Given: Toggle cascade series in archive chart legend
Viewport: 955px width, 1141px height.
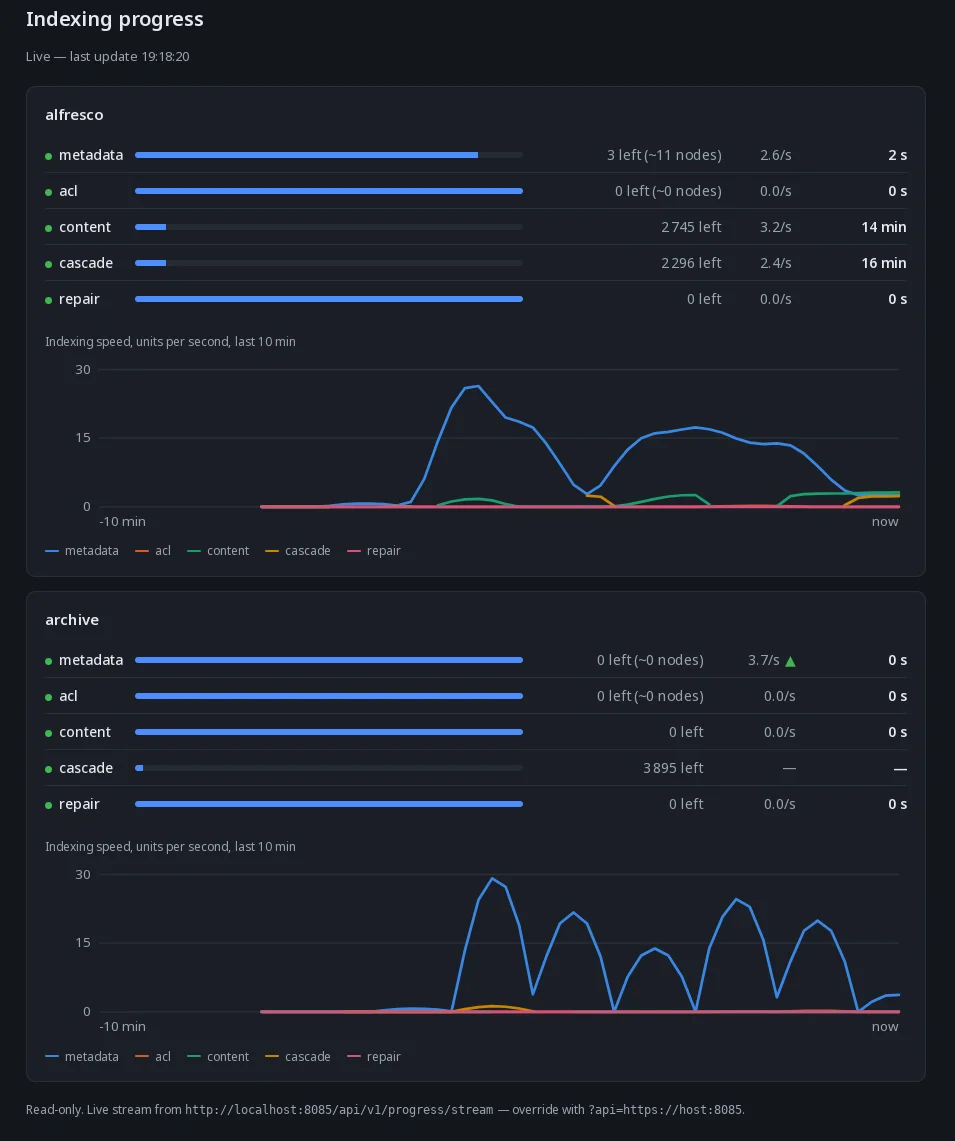Looking at the screenshot, I should [298, 1057].
